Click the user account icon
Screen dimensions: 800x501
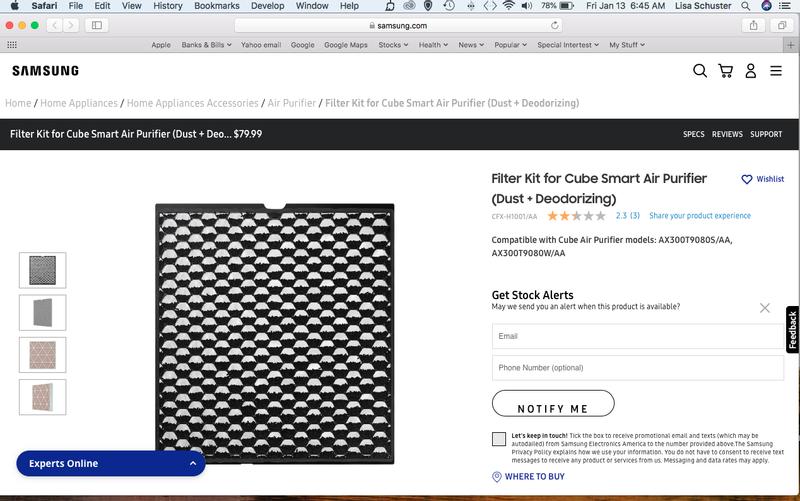(750, 71)
